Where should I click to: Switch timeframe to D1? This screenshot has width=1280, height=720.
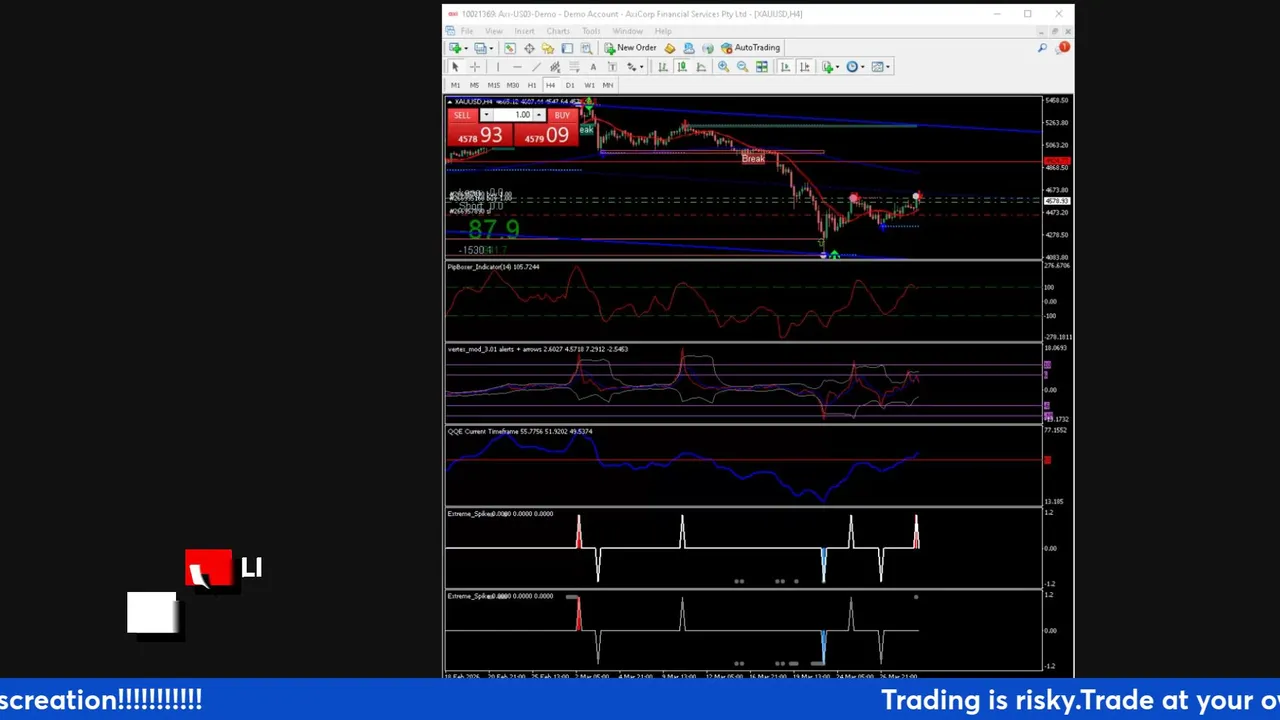(570, 85)
